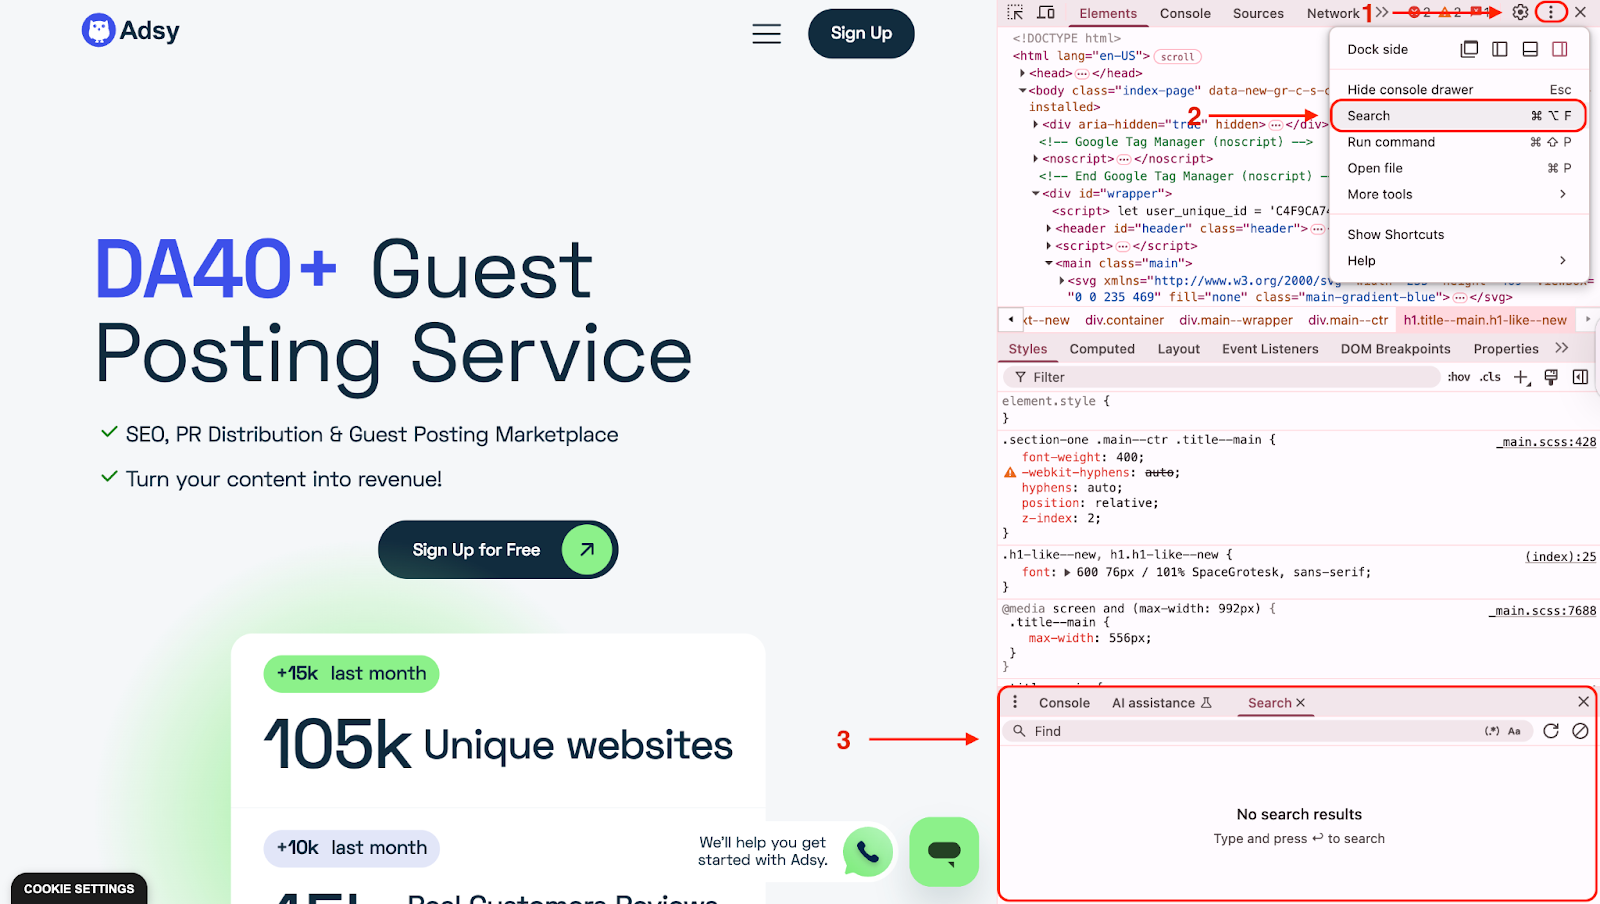
Task: Focus the Styles Filter input
Action: pyautogui.click(x=1222, y=377)
